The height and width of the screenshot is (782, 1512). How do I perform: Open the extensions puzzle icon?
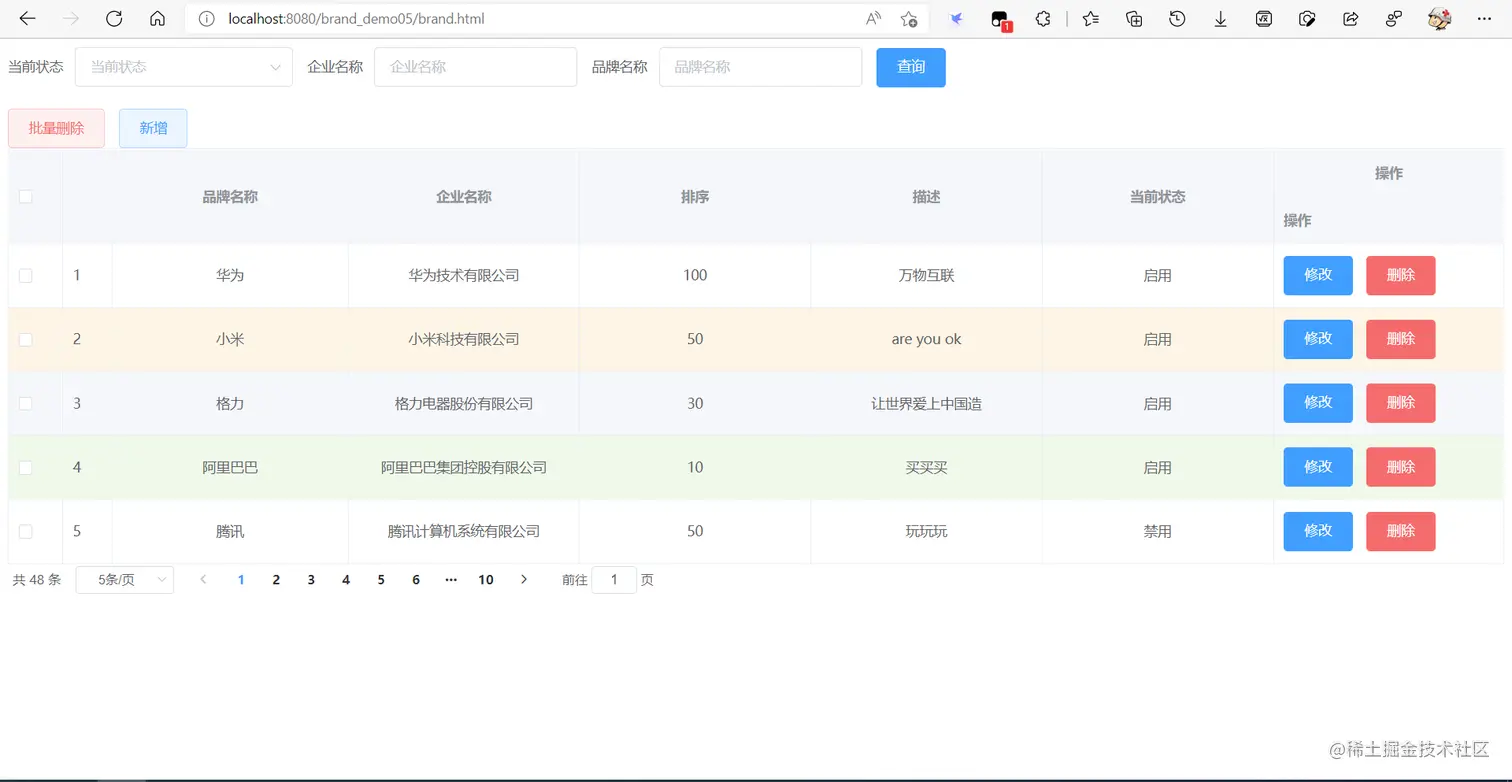point(1043,19)
